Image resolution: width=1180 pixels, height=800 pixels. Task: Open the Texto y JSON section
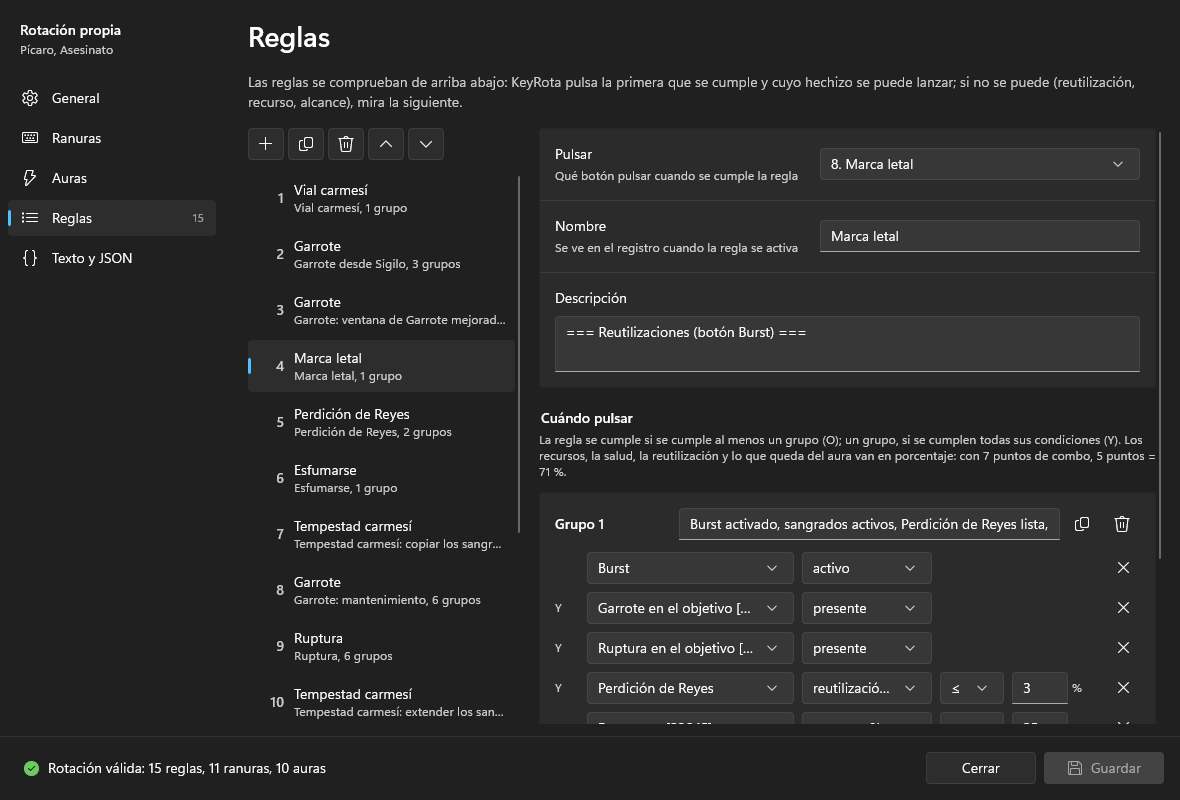(112, 257)
